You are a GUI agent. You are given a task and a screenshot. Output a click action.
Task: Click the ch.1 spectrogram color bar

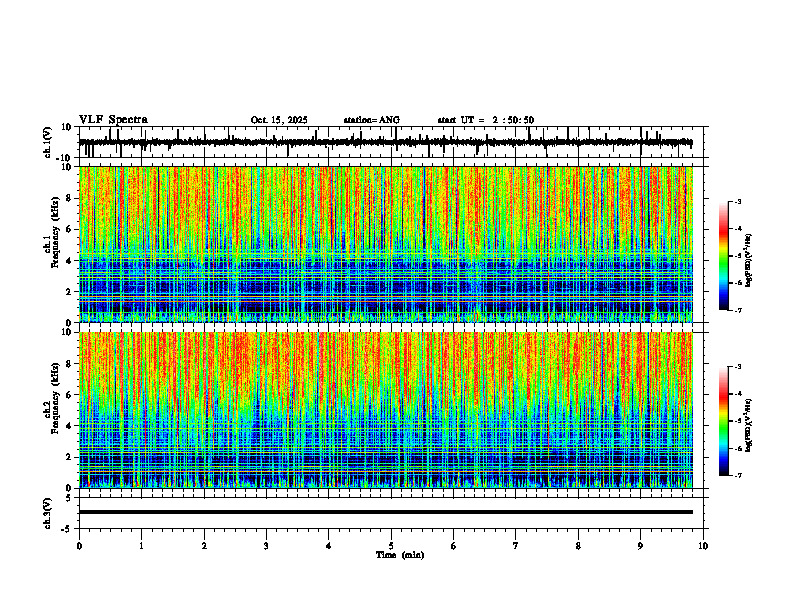point(723,256)
